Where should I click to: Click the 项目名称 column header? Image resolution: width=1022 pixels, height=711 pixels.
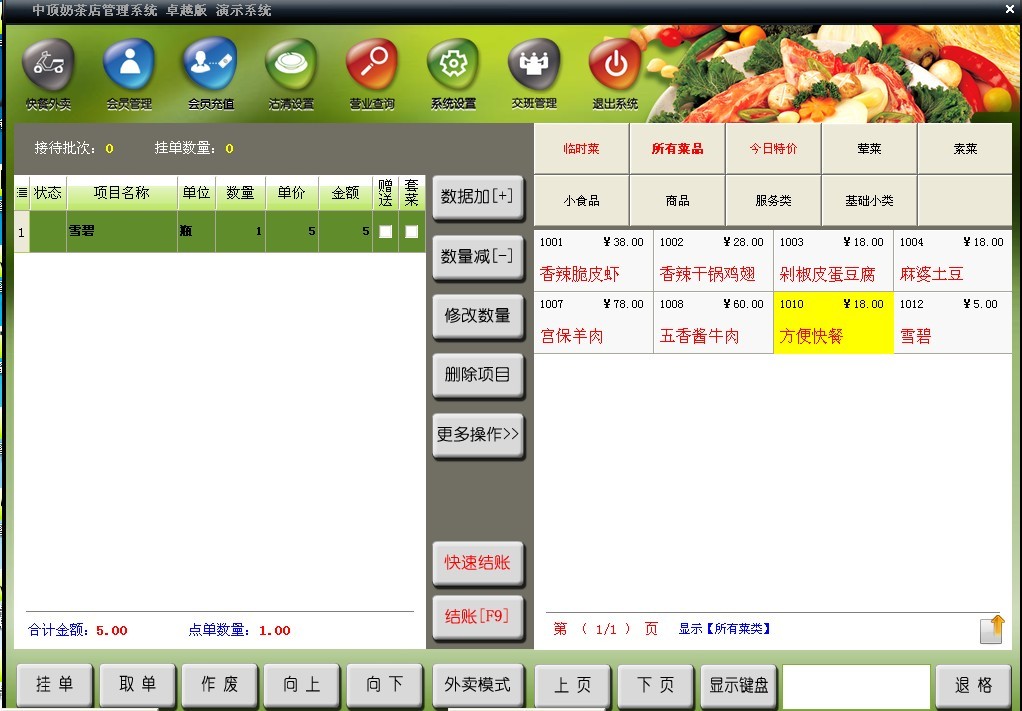click(x=121, y=193)
